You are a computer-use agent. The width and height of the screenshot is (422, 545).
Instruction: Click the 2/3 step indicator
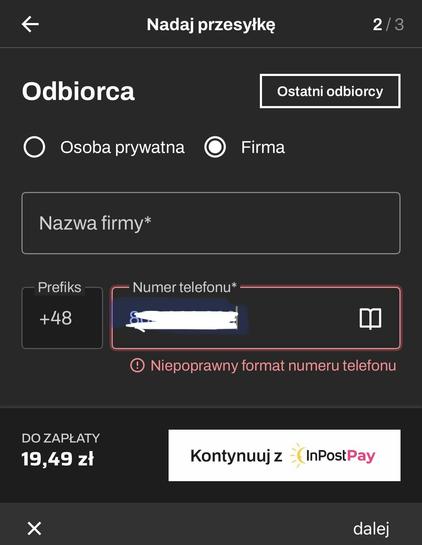point(388,24)
